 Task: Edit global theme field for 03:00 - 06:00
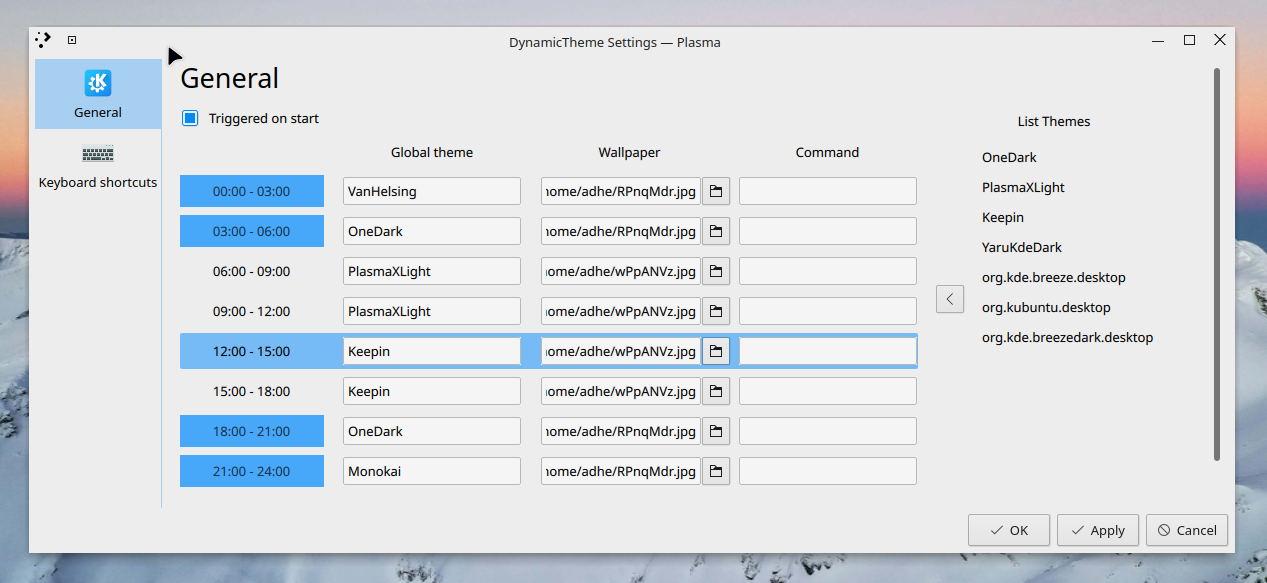coord(432,231)
